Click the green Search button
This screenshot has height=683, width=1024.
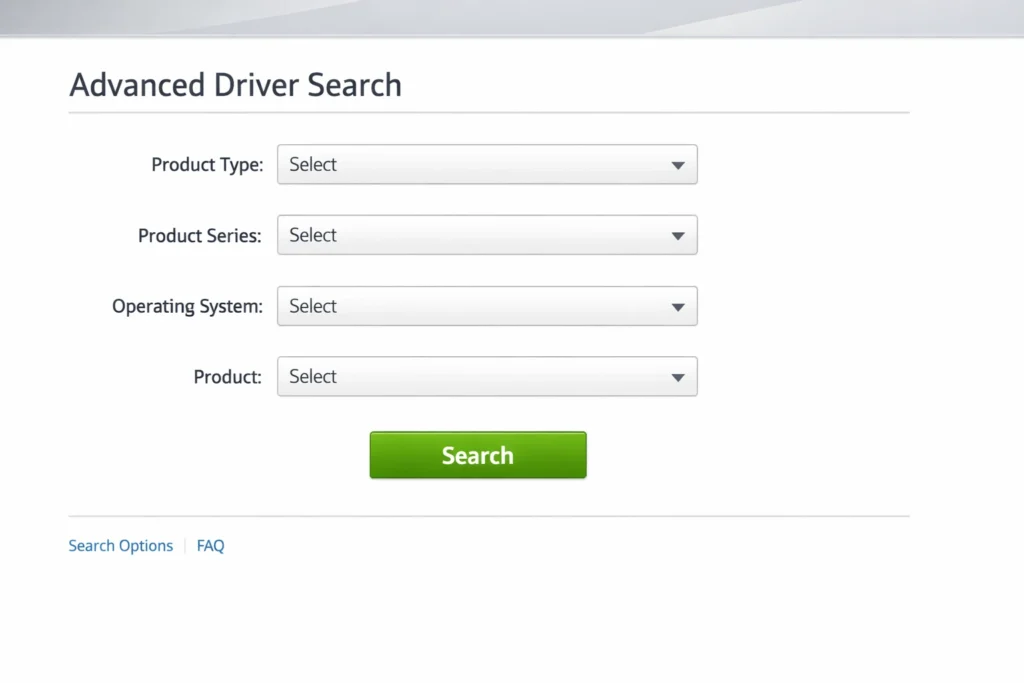(477, 455)
